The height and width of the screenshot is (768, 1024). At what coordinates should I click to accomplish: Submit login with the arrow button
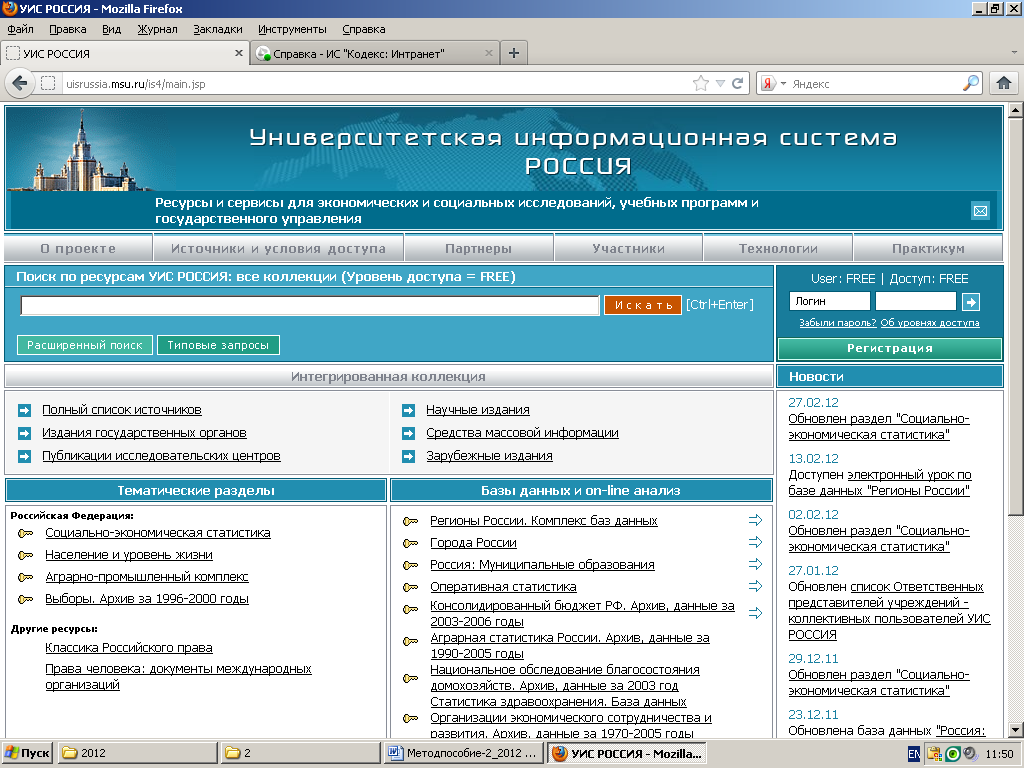pyautogui.click(x=971, y=302)
